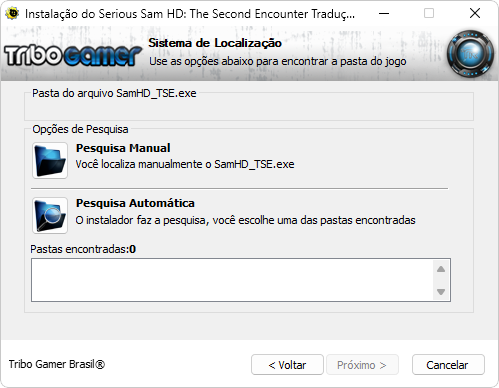Click inside the Pastas encontradas list box

pos(232,280)
